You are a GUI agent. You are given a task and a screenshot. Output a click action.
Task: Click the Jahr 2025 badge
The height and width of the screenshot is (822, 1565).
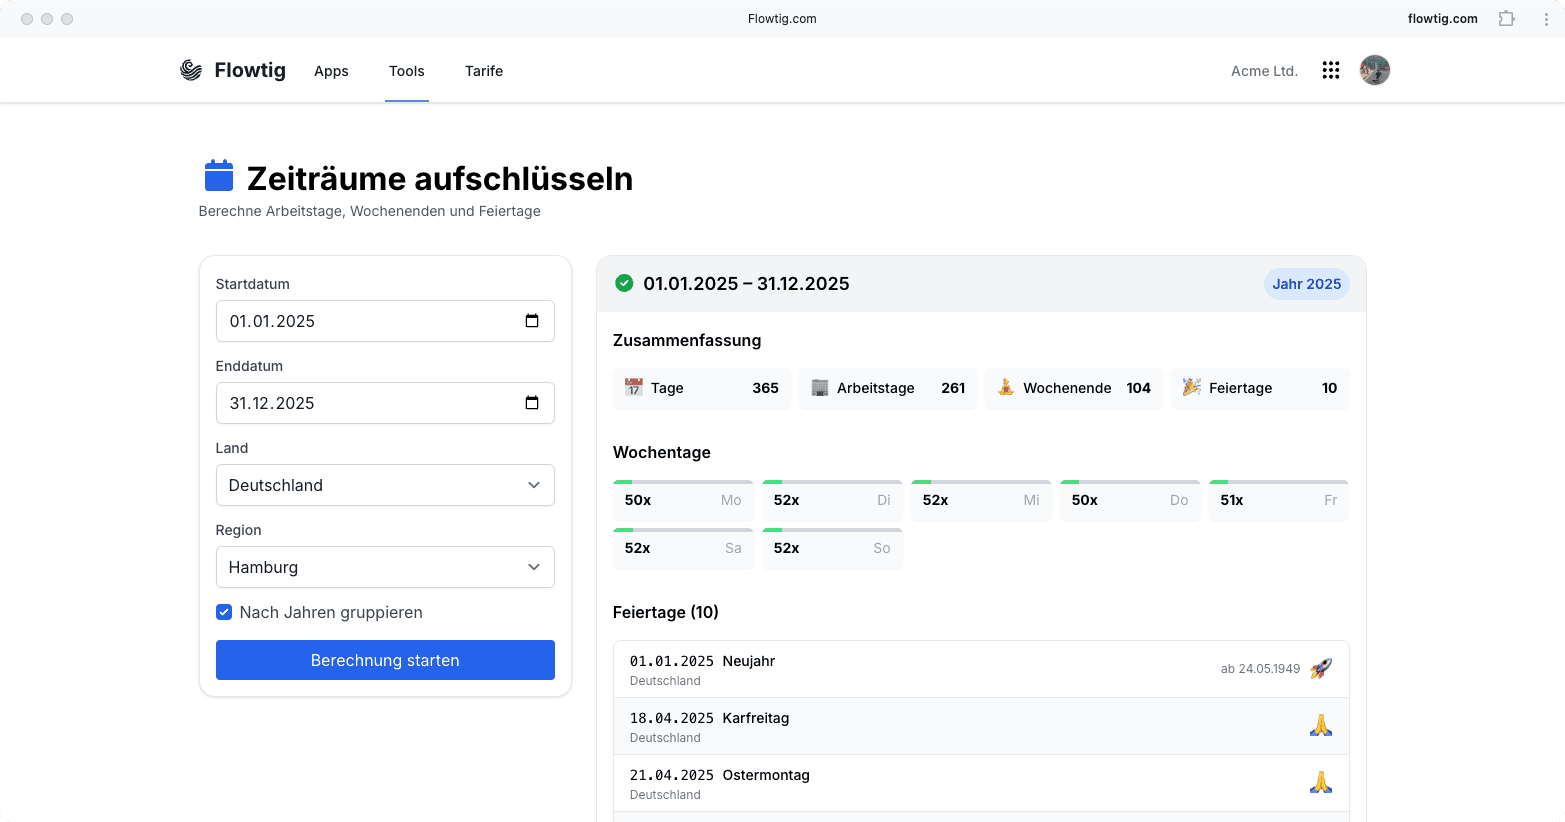click(1307, 284)
